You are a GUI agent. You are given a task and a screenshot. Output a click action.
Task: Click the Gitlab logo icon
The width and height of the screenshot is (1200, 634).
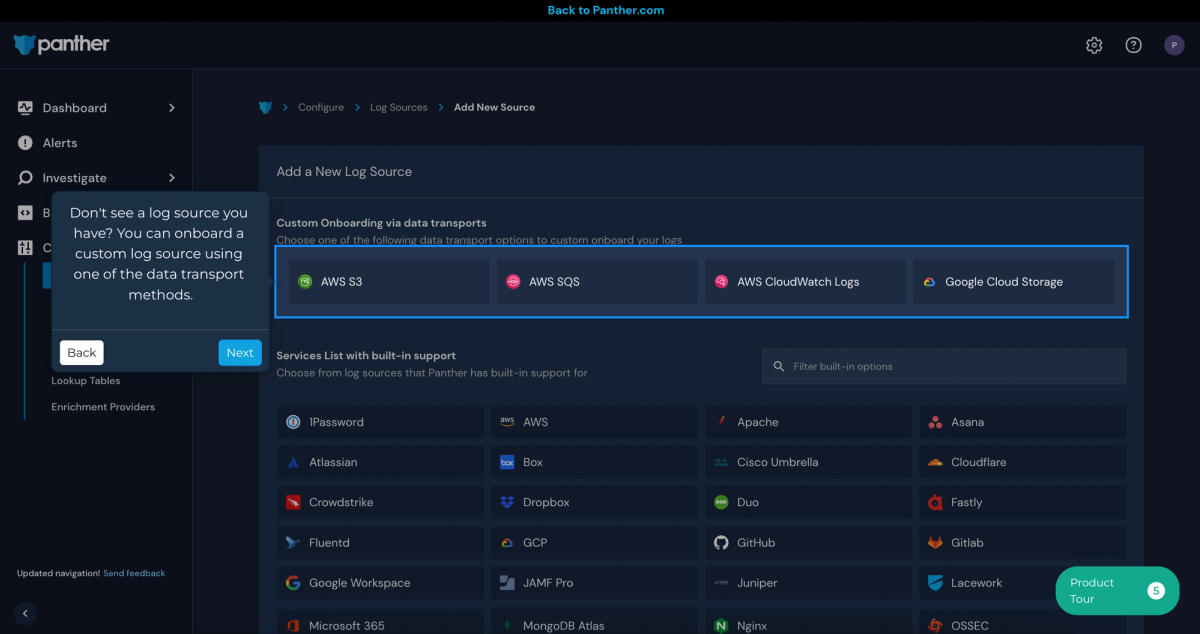(x=935, y=542)
